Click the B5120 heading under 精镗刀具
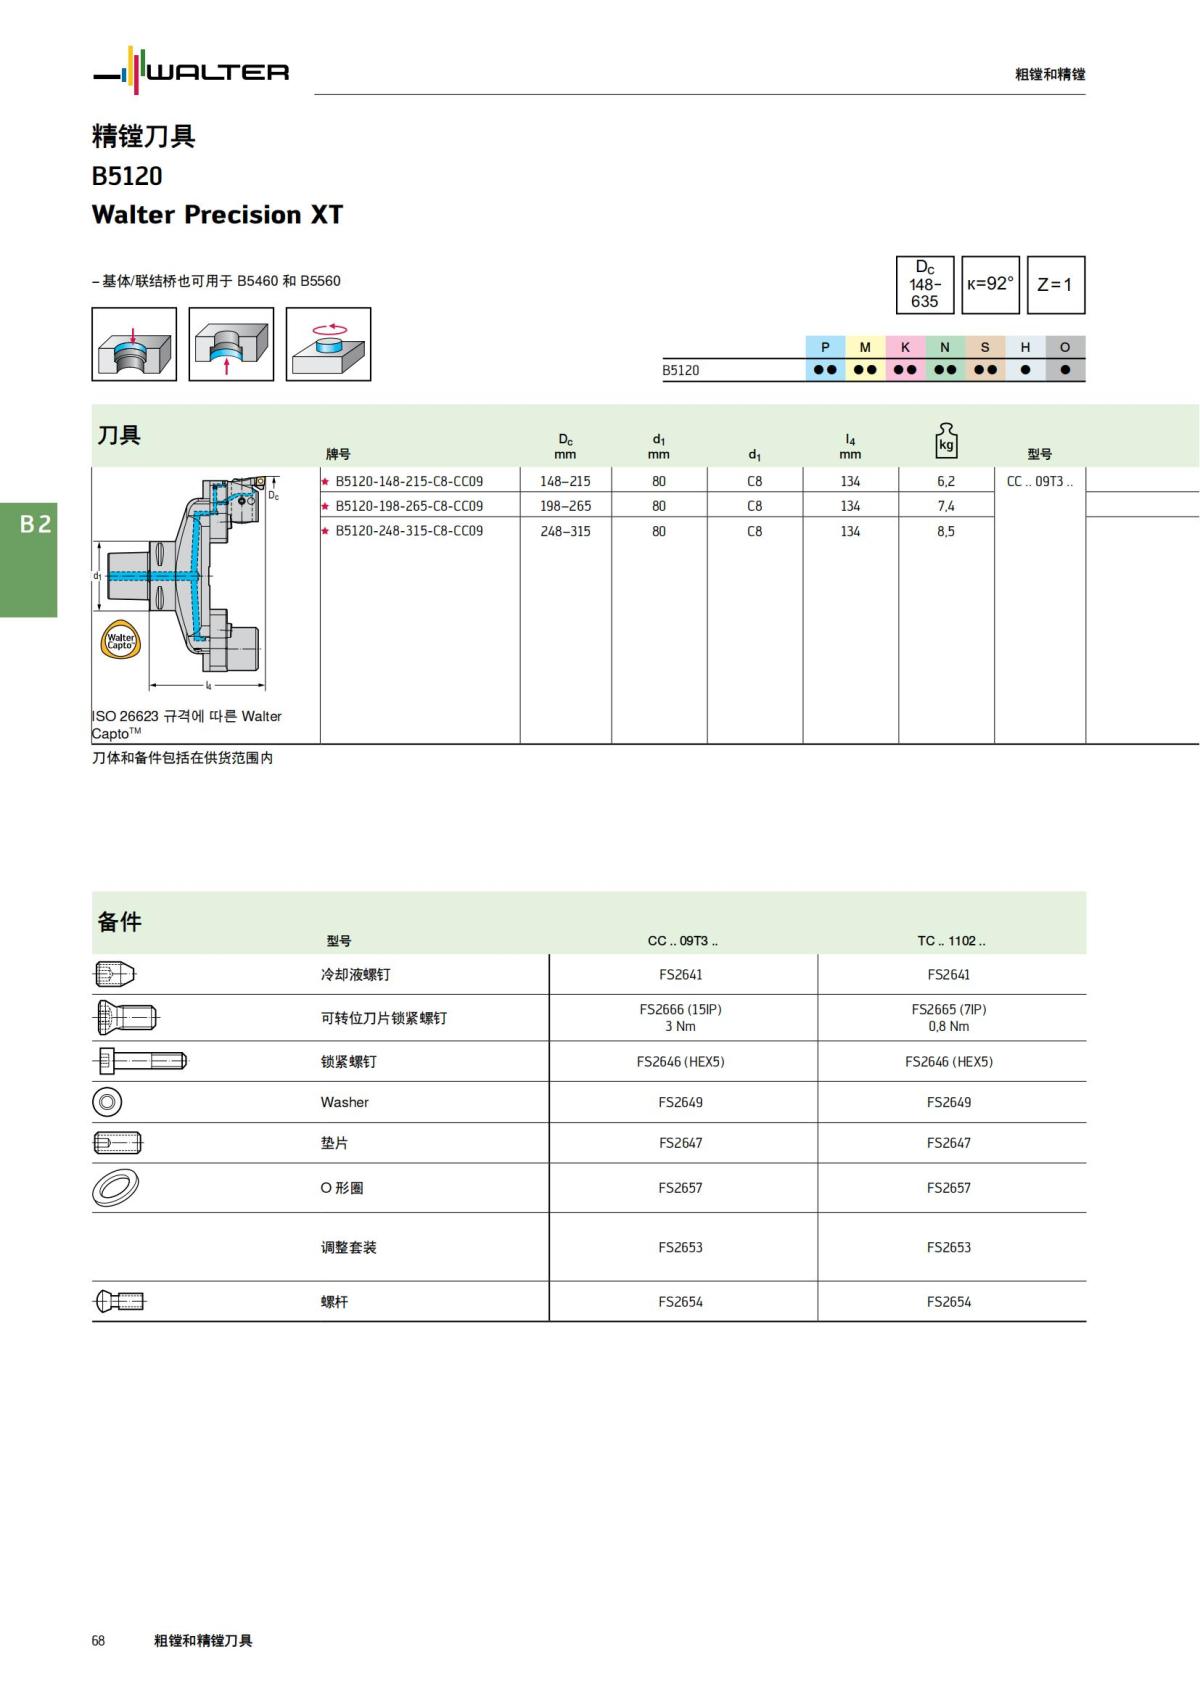 [127, 176]
